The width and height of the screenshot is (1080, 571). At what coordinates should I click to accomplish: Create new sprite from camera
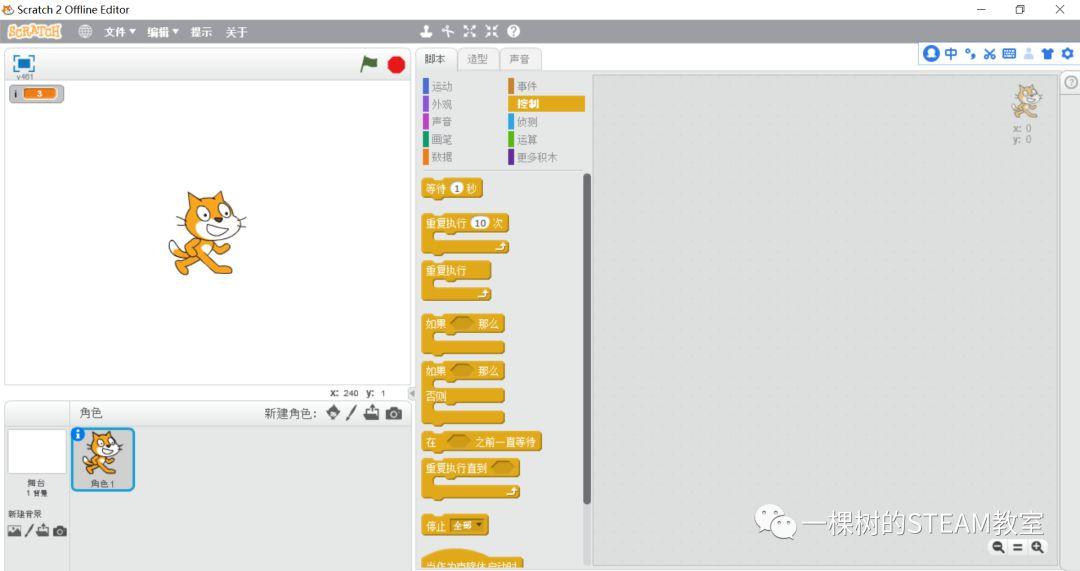tap(393, 413)
